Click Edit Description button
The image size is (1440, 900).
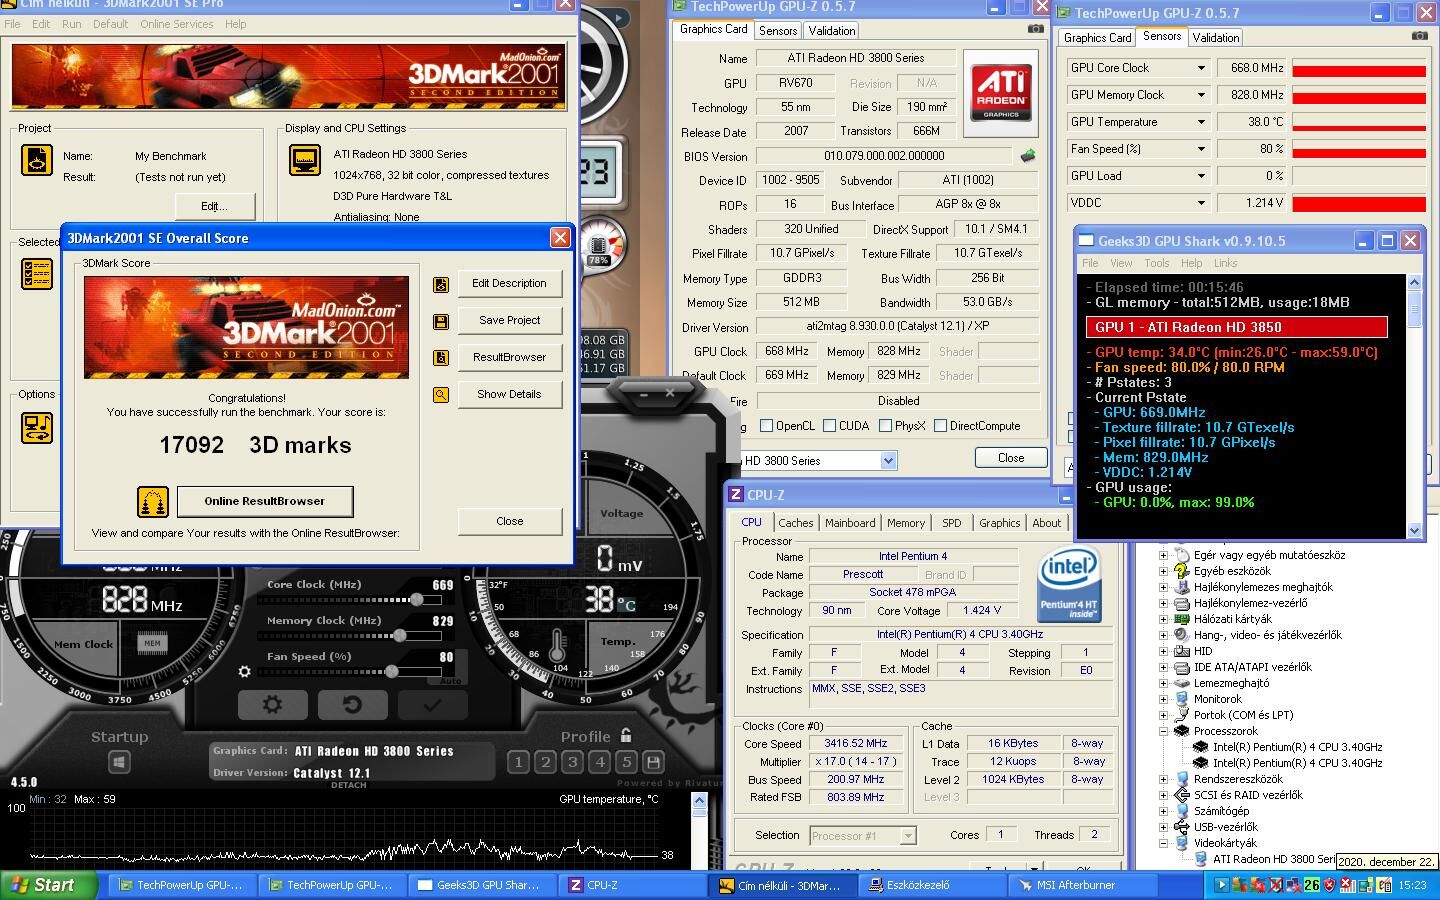(x=509, y=284)
